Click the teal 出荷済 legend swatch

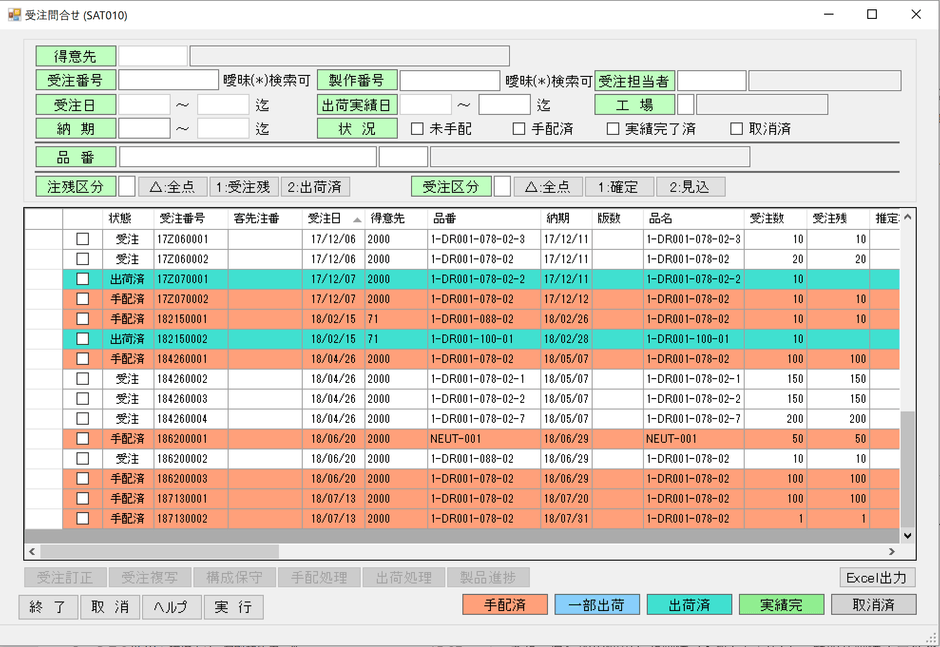pyautogui.click(x=689, y=605)
